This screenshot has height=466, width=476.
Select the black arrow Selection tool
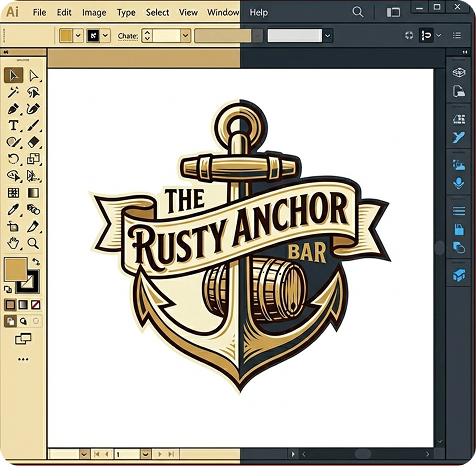coord(14,75)
